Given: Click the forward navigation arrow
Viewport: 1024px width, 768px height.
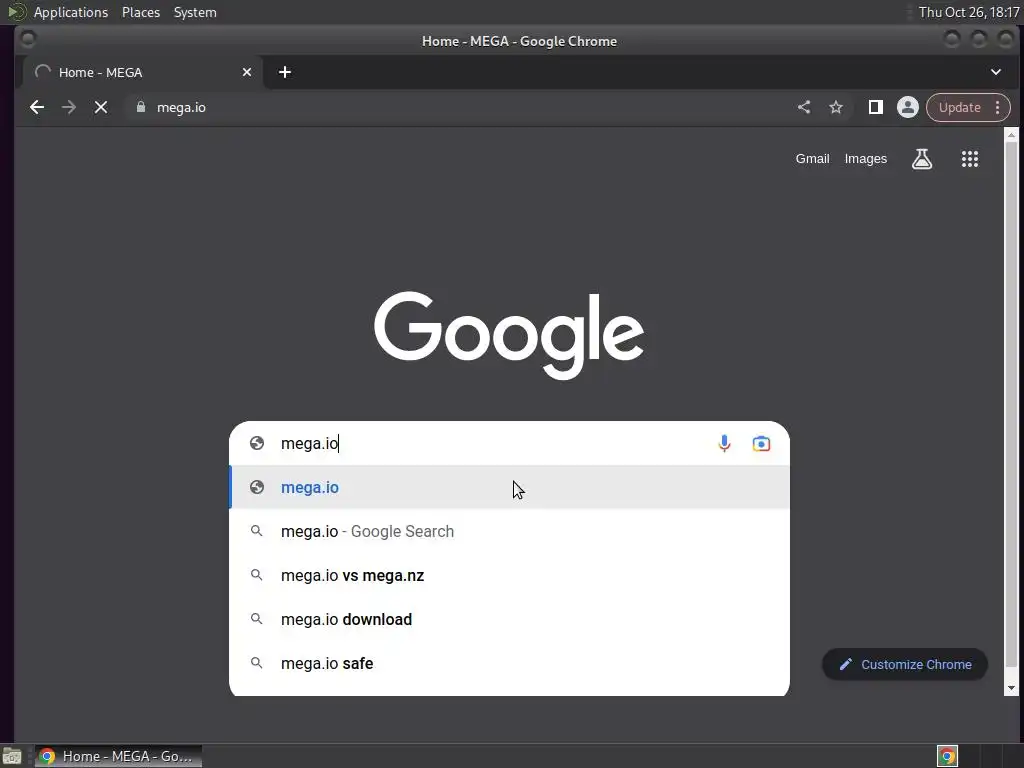Looking at the screenshot, I should (69, 108).
